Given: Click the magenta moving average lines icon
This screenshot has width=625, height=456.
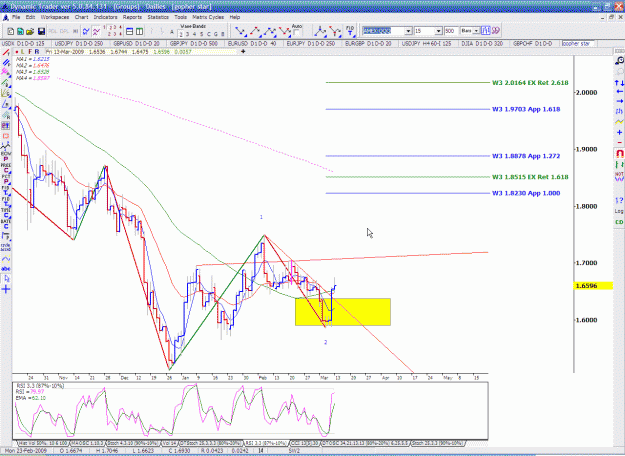Looking at the screenshot, I should point(96,31).
